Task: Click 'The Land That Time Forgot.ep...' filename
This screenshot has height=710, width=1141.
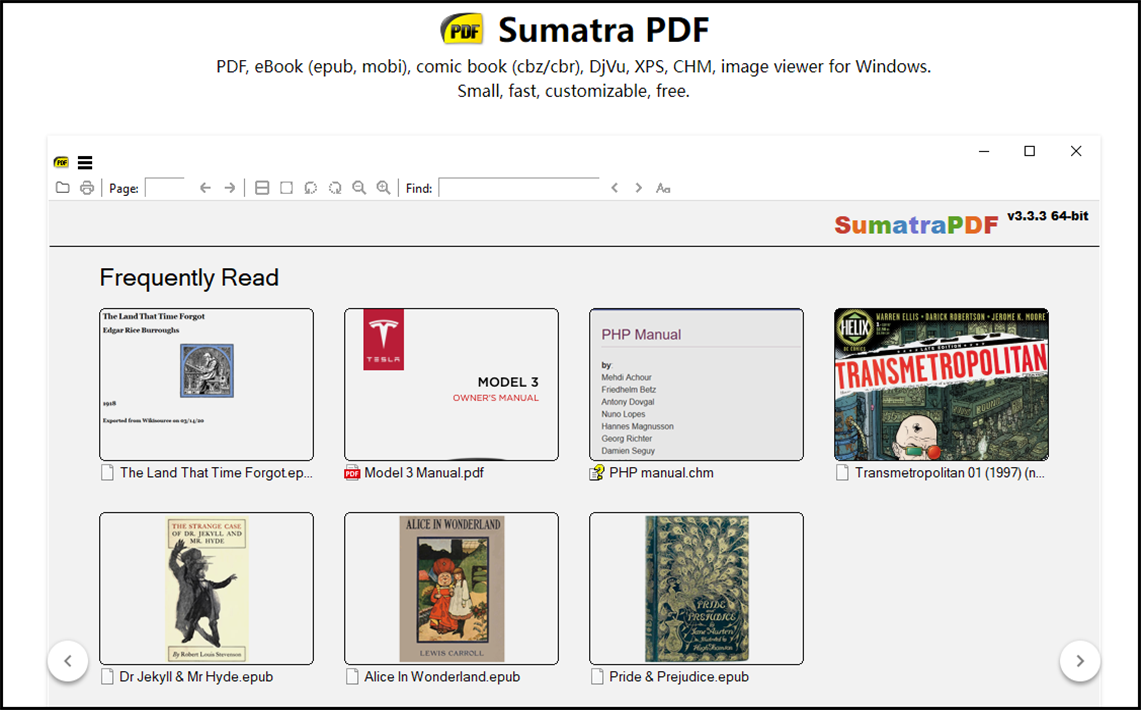Action: click(x=216, y=473)
